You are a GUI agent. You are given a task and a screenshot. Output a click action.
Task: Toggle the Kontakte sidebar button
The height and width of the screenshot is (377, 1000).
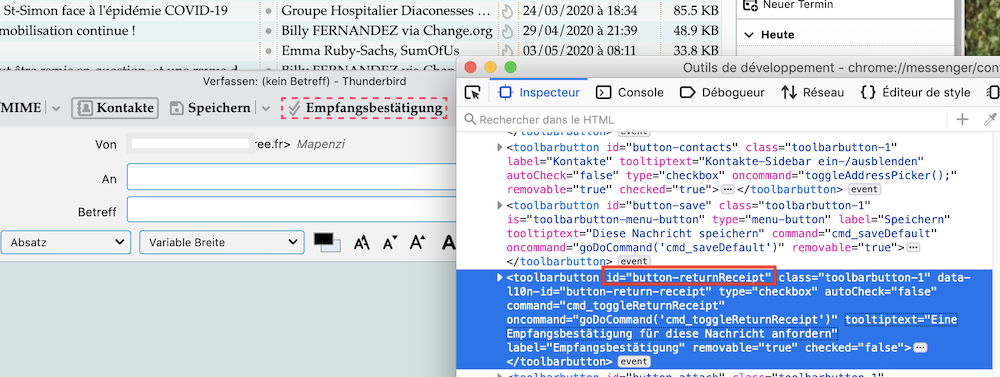tap(115, 108)
